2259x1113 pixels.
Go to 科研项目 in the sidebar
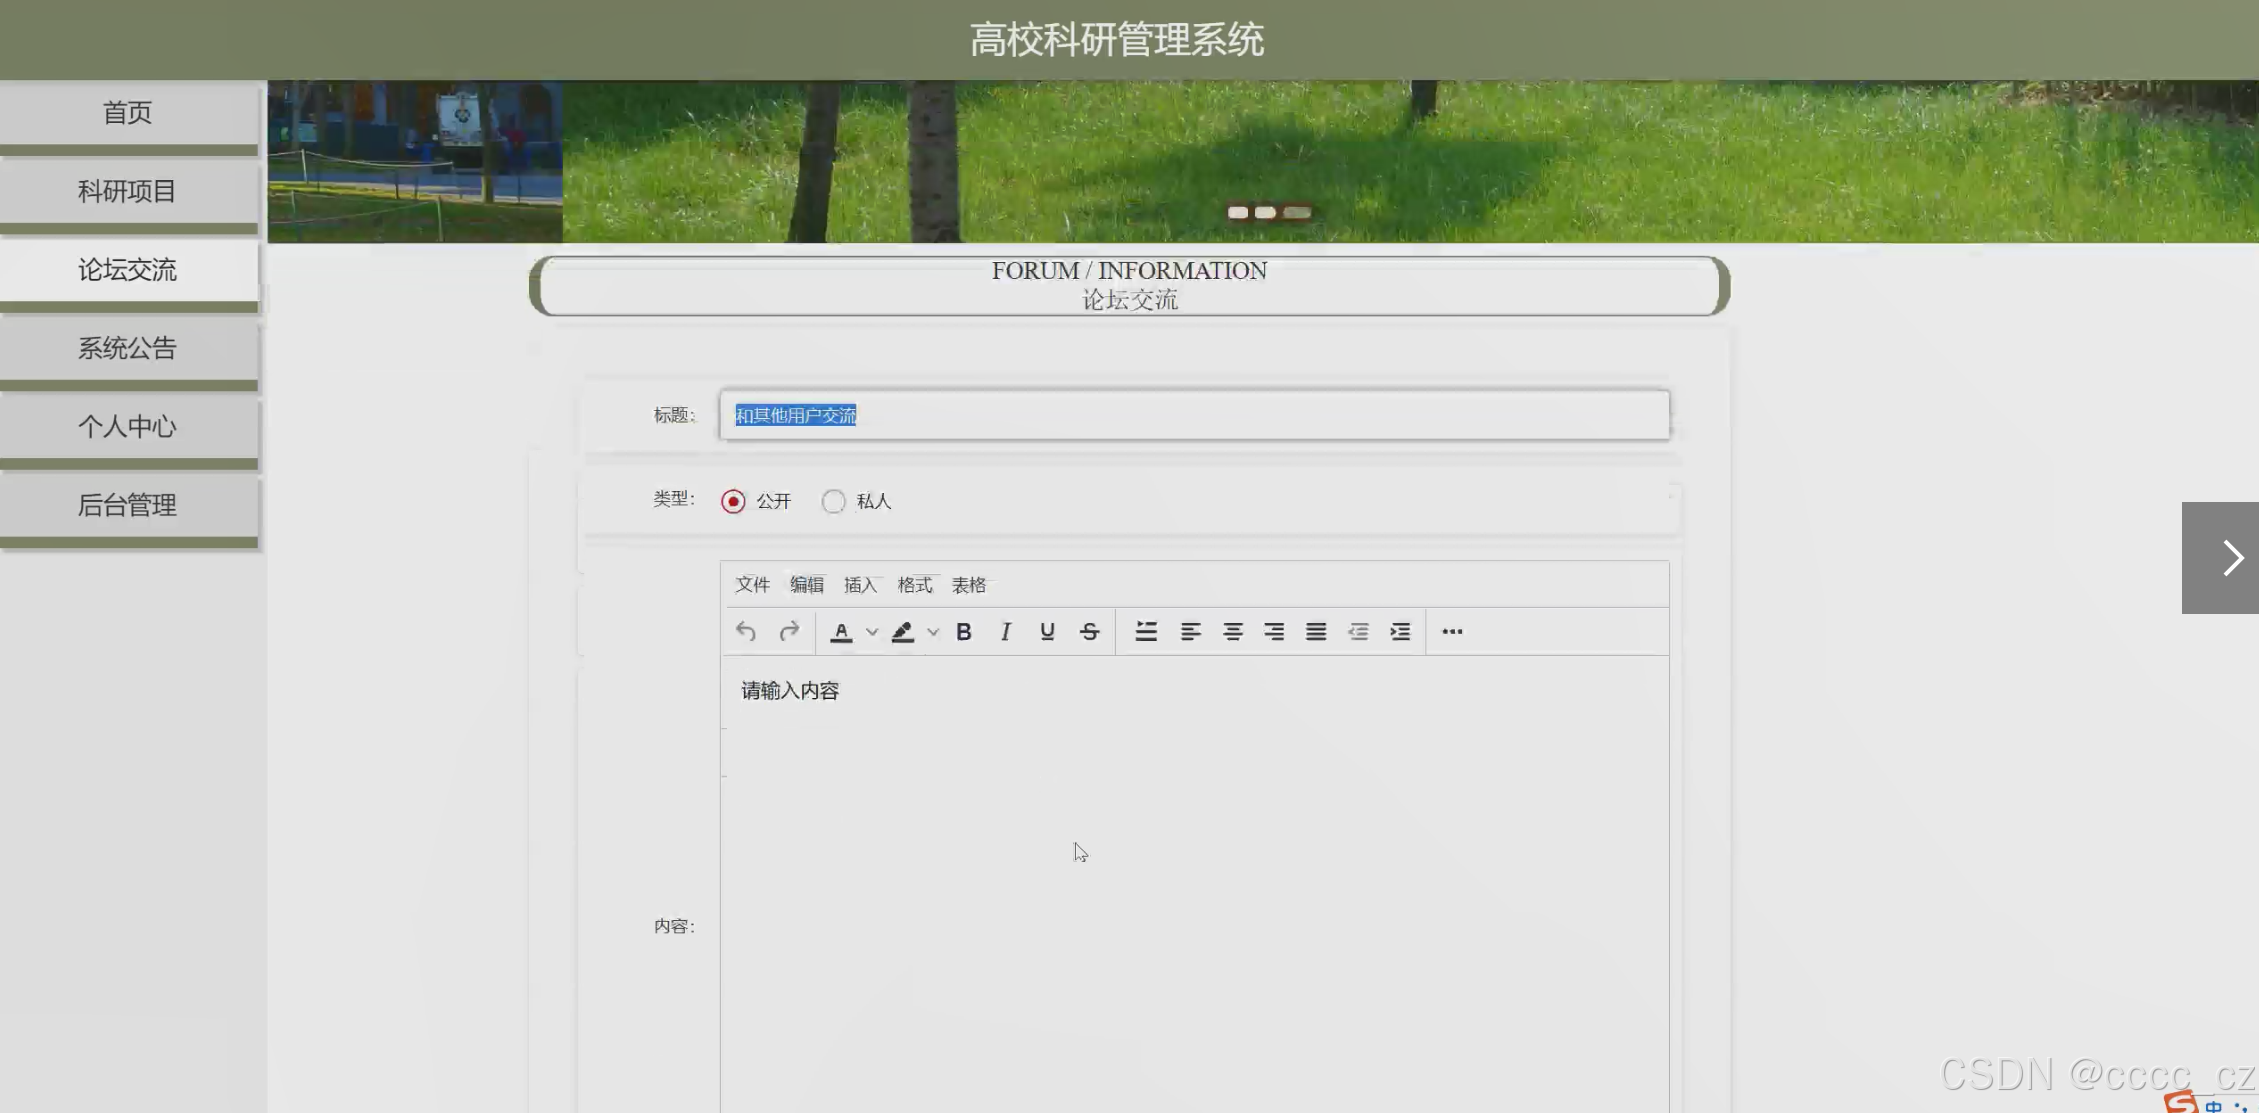coord(128,191)
